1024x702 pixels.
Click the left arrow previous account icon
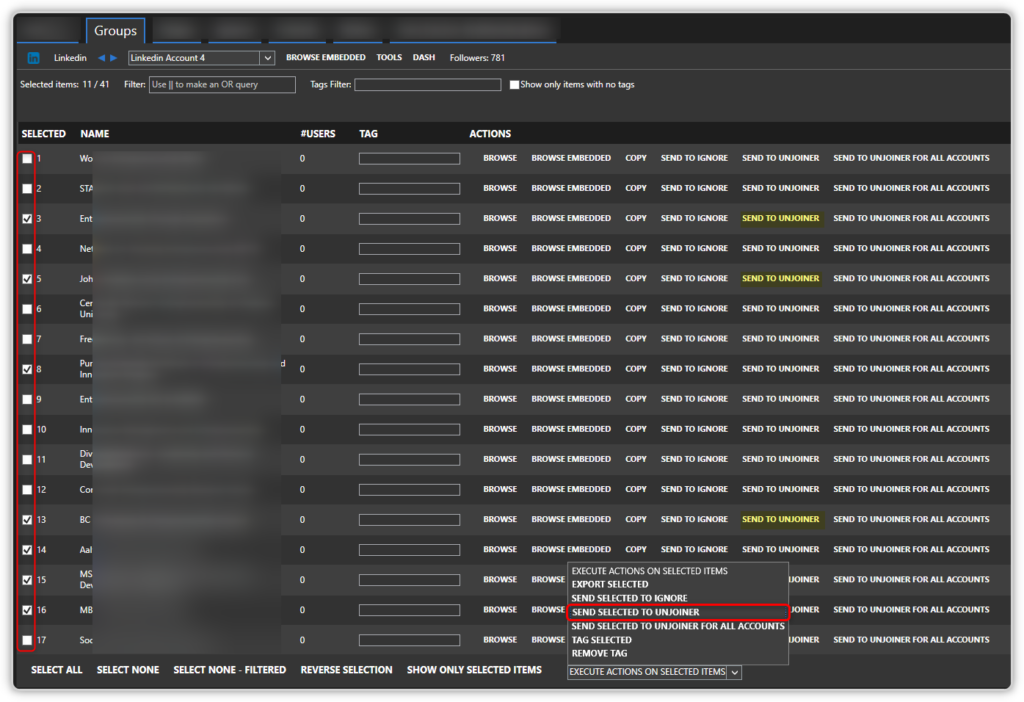pyautogui.click(x=102, y=58)
